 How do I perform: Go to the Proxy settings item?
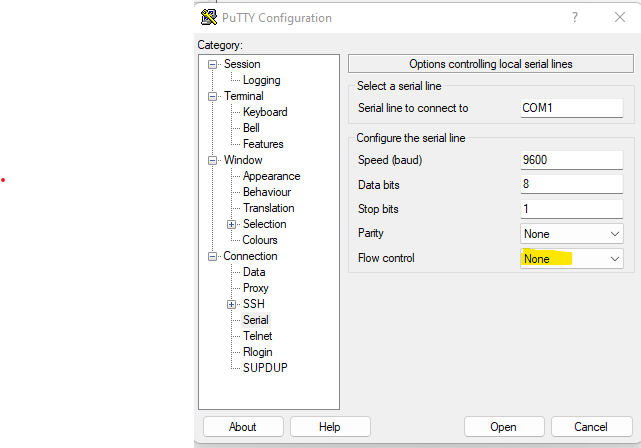(x=256, y=288)
